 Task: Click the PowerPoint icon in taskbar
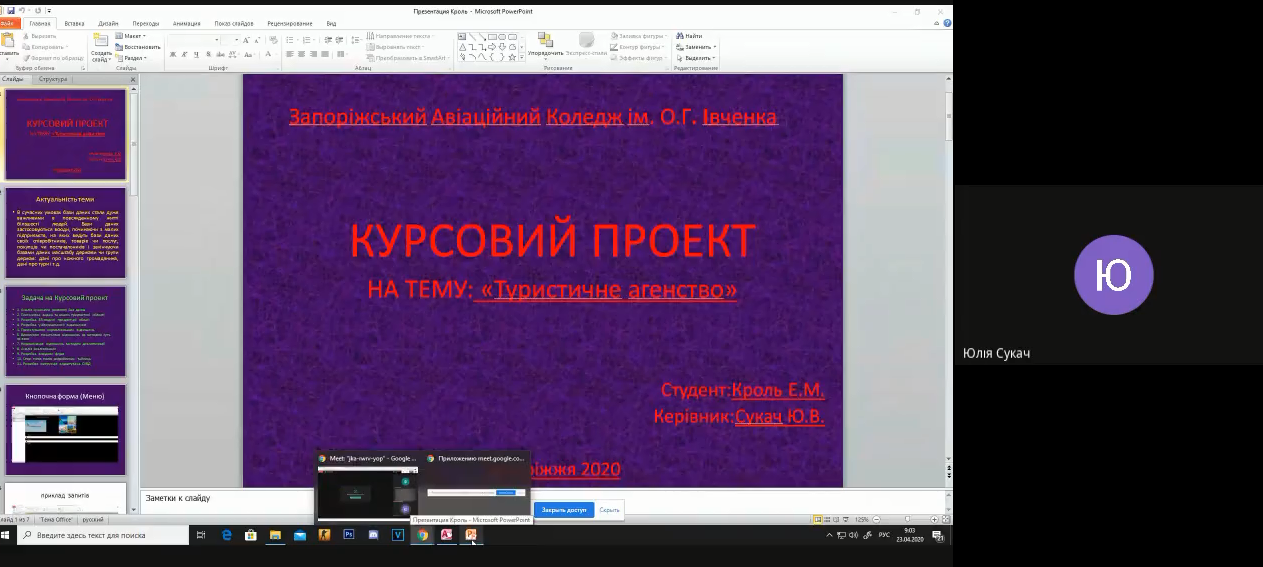[x=471, y=535]
